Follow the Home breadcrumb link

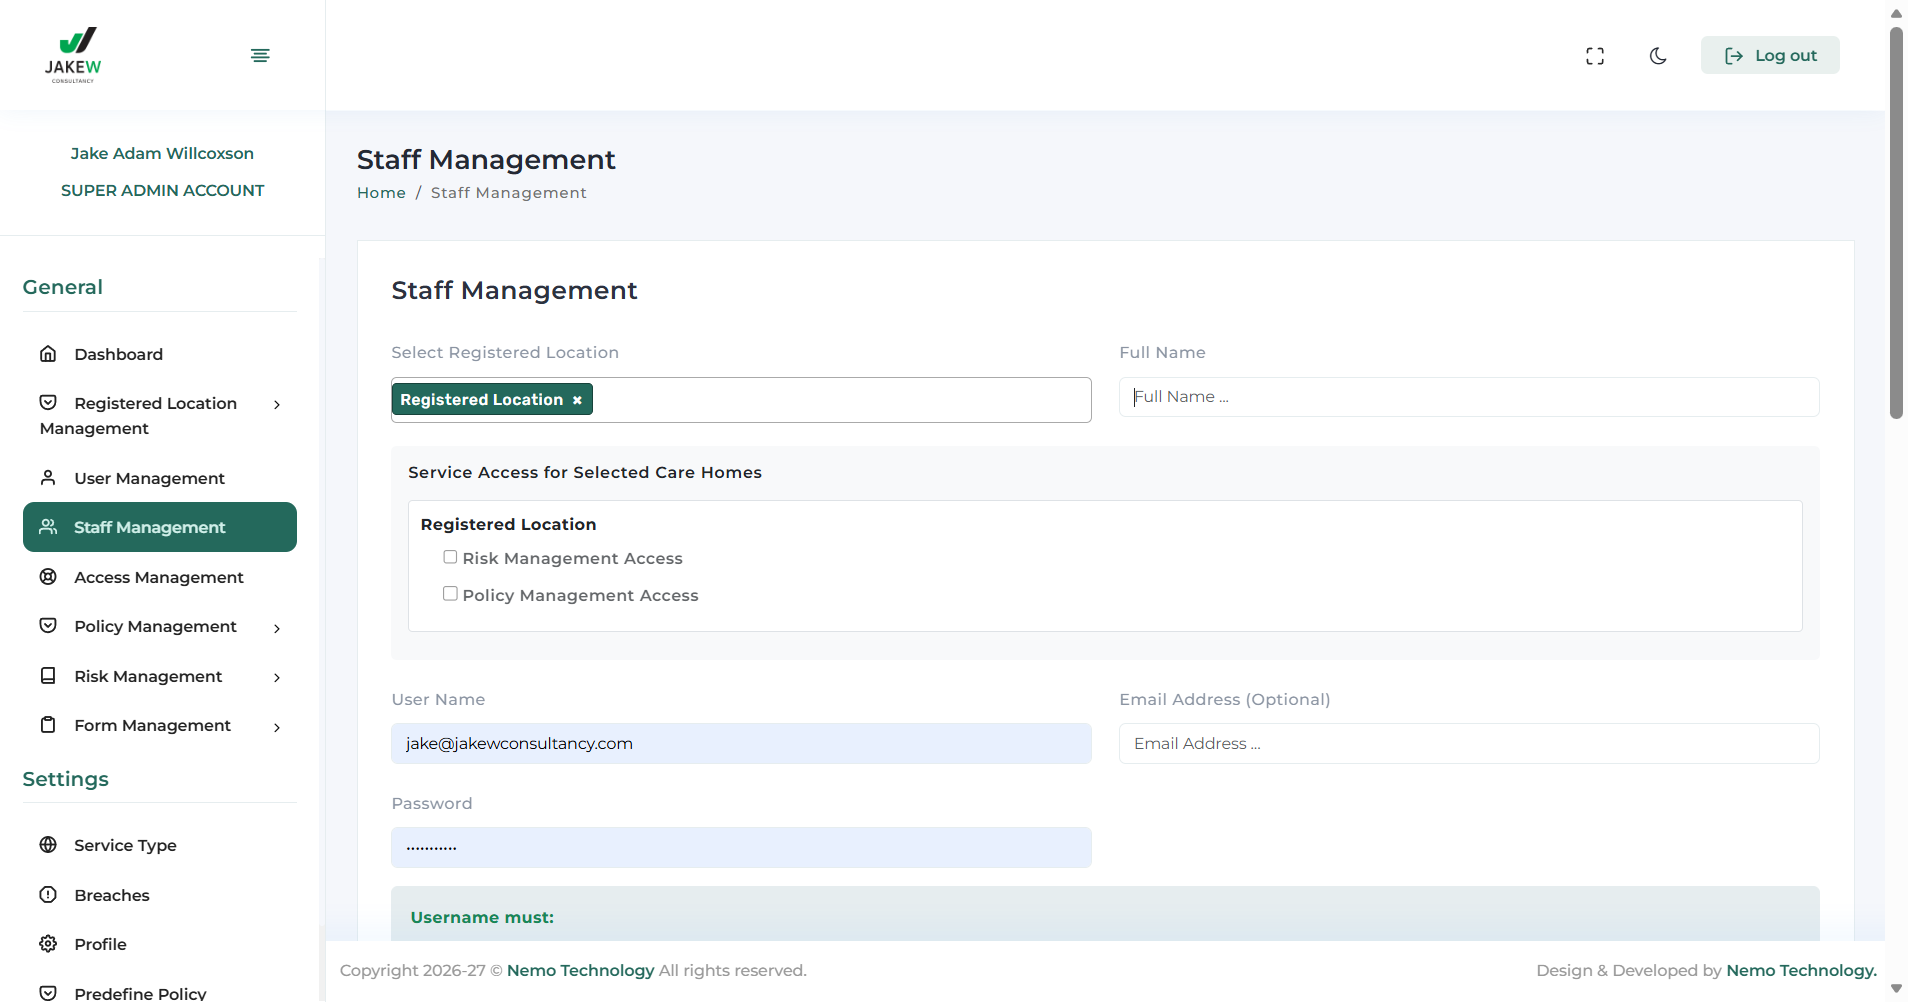(381, 193)
